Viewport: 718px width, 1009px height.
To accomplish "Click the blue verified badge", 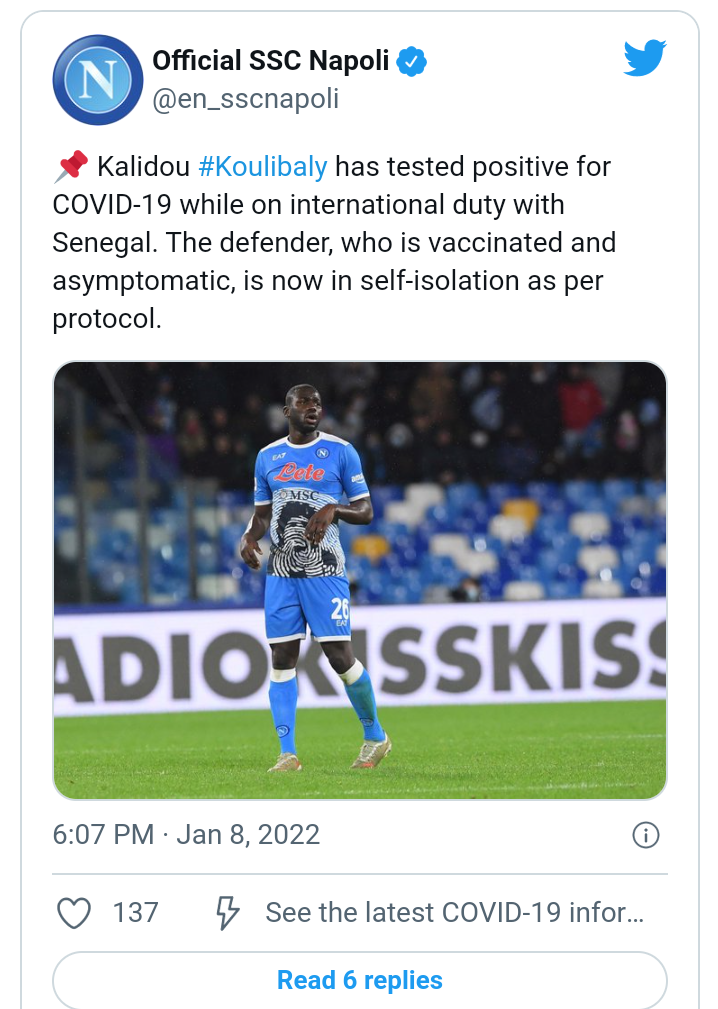I will pyautogui.click(x=411, y=62).
